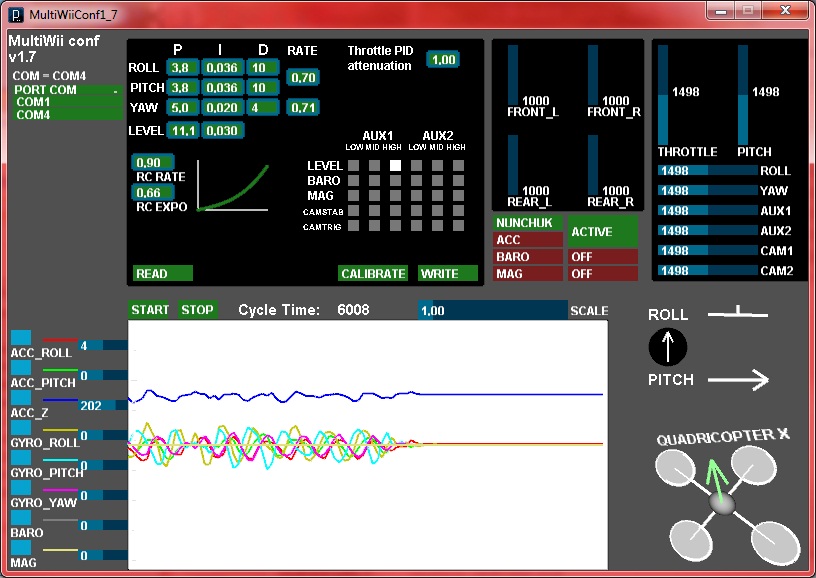Click the RC expo curve graph
816x578 pixels.
tap(233, 186)
